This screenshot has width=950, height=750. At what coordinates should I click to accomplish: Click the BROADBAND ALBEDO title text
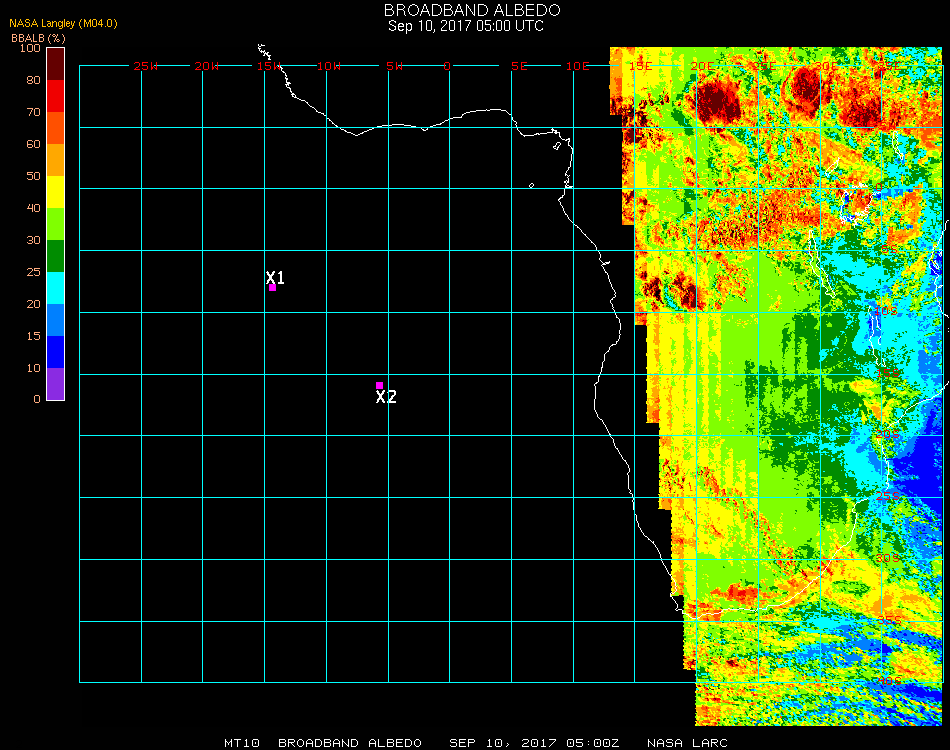[466, 10]
